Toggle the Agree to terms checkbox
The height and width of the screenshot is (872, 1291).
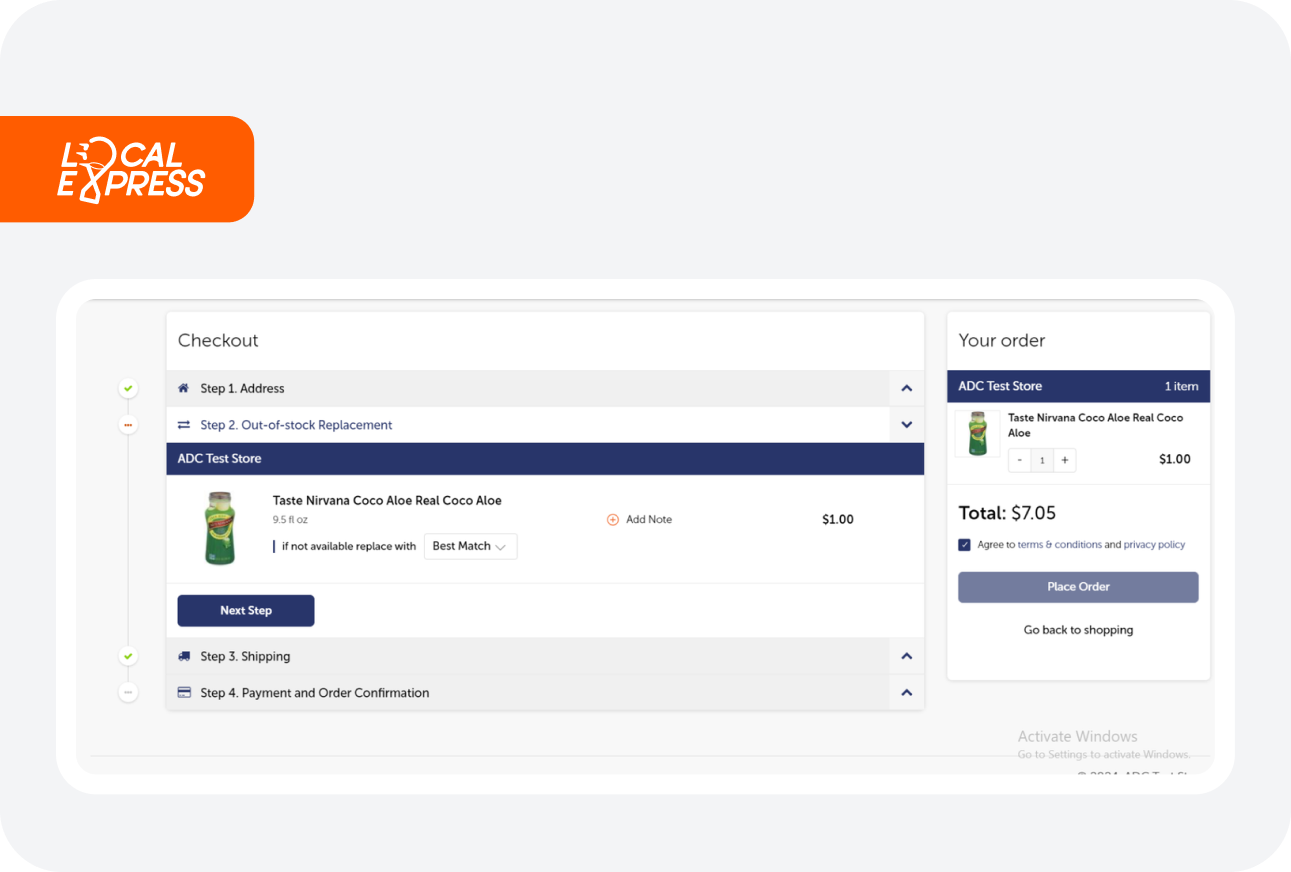click(964, 545)
